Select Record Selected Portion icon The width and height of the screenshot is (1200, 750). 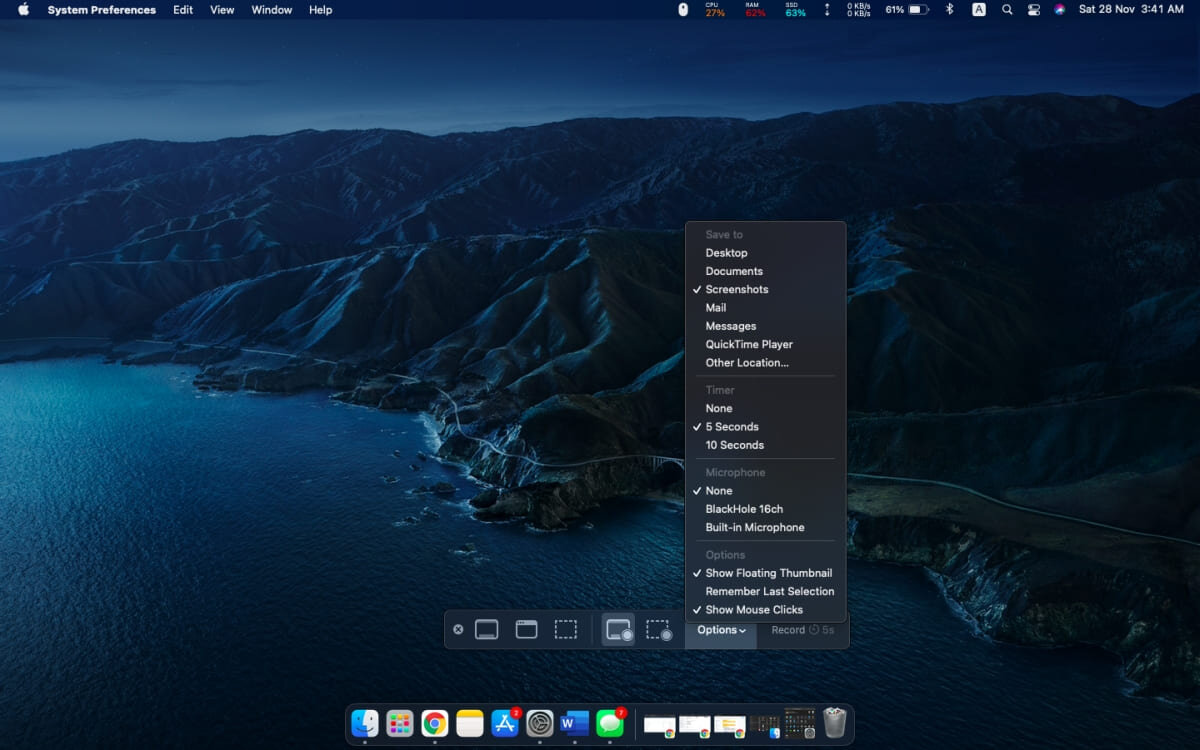coord(659,630)
